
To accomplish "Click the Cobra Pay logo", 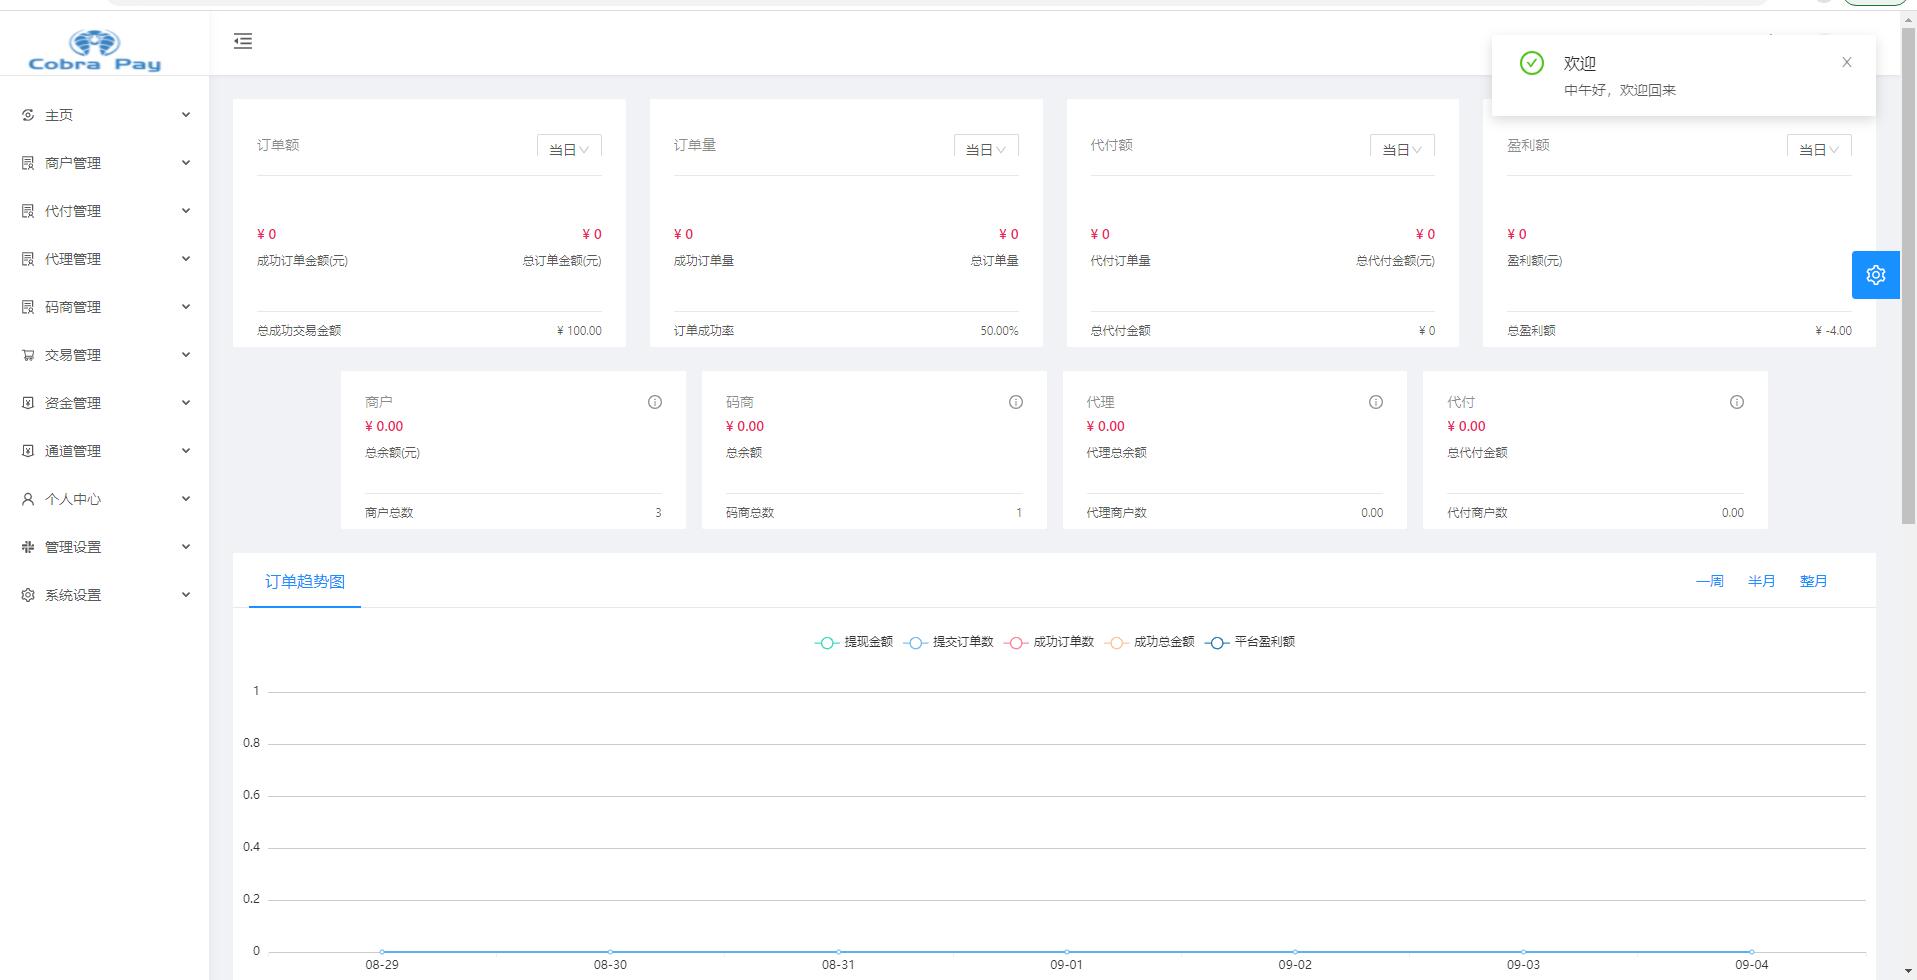I will coord(95,51).
